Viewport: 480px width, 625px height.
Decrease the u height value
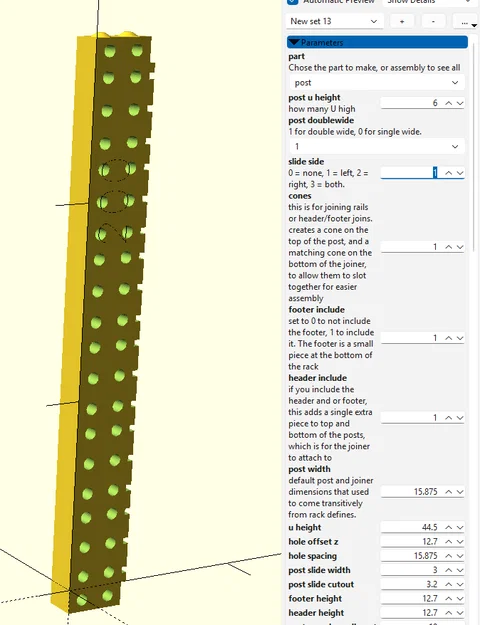point(460,527)
